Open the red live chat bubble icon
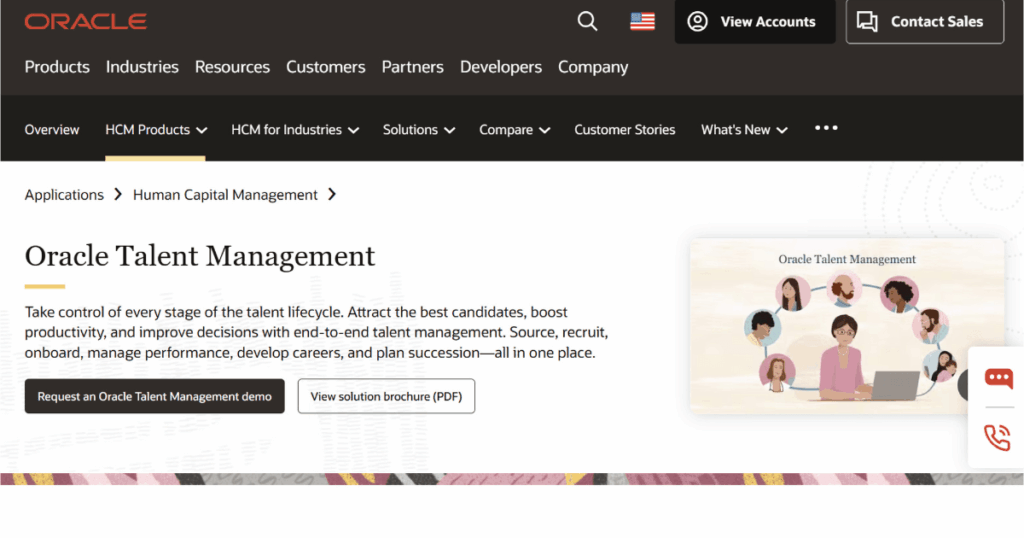This screenshot has height=538, width=1024. click(x=999, y=378)
